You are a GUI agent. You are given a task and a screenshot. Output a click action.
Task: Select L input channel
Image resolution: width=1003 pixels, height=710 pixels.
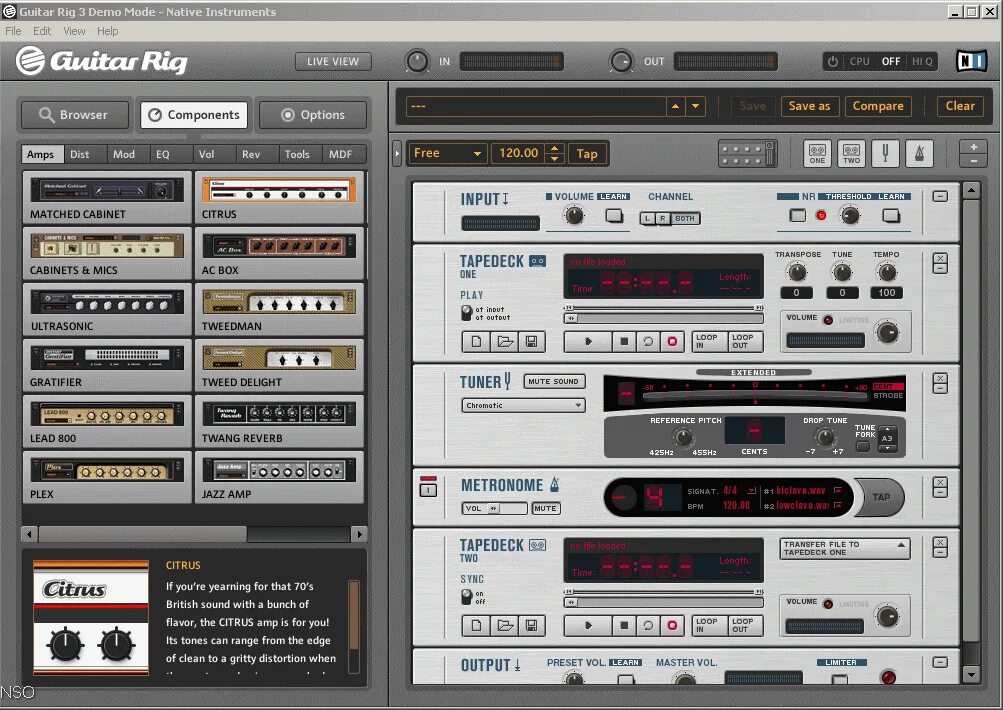(x=647, y=219)
